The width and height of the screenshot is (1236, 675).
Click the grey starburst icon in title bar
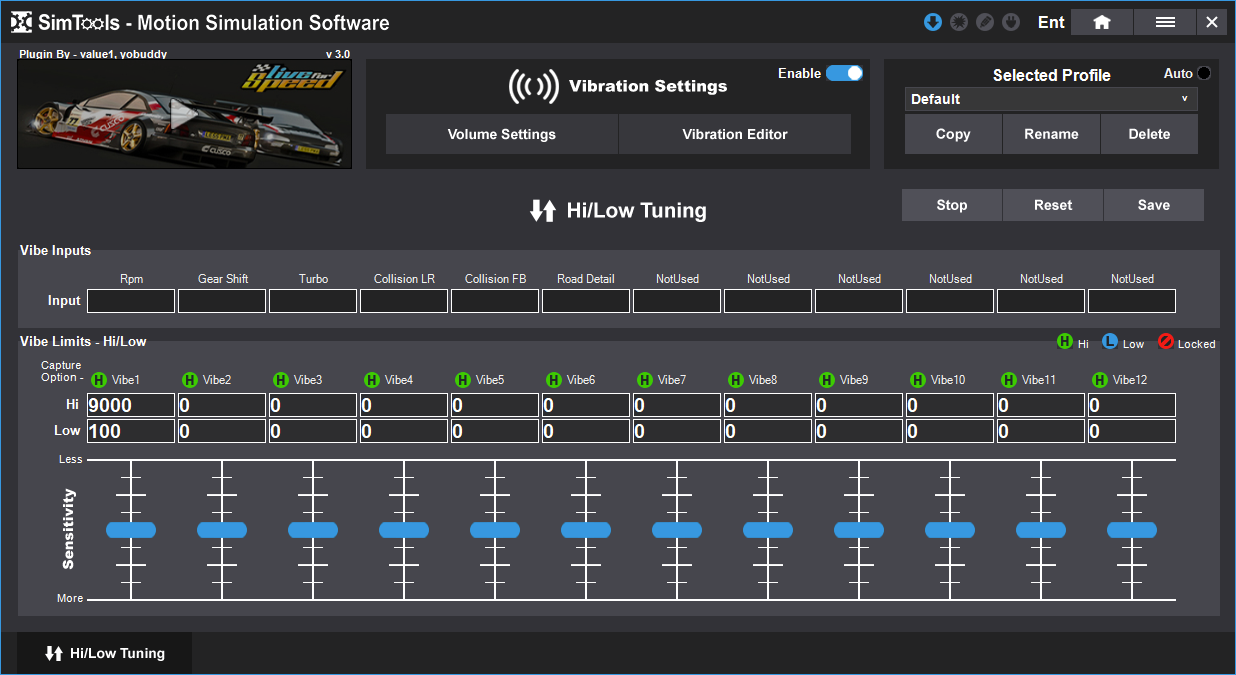959,22
